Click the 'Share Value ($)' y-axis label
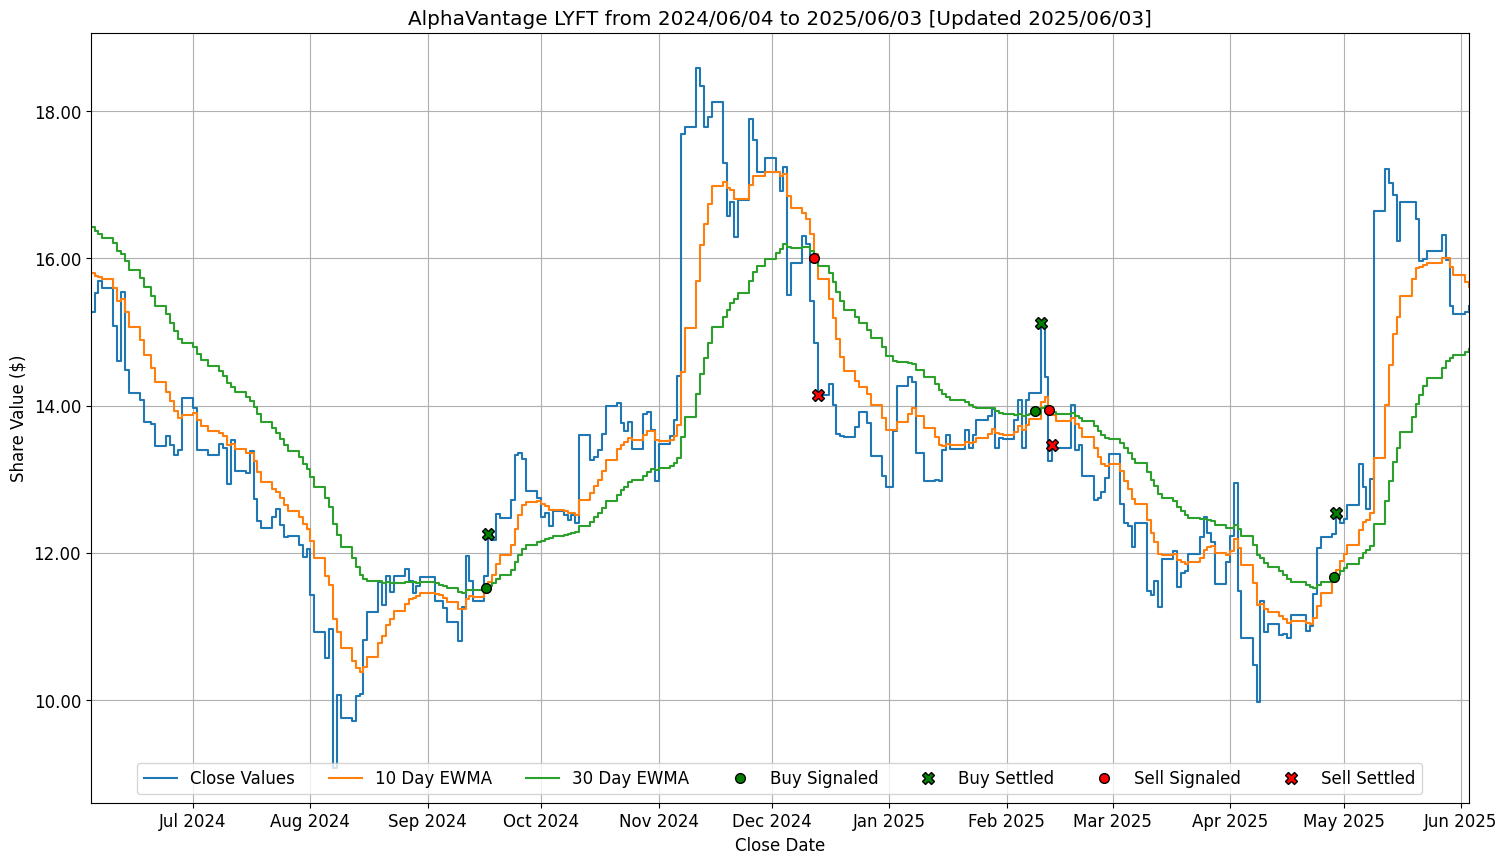This screenshot has width=1507, height=864. [18, 418]
